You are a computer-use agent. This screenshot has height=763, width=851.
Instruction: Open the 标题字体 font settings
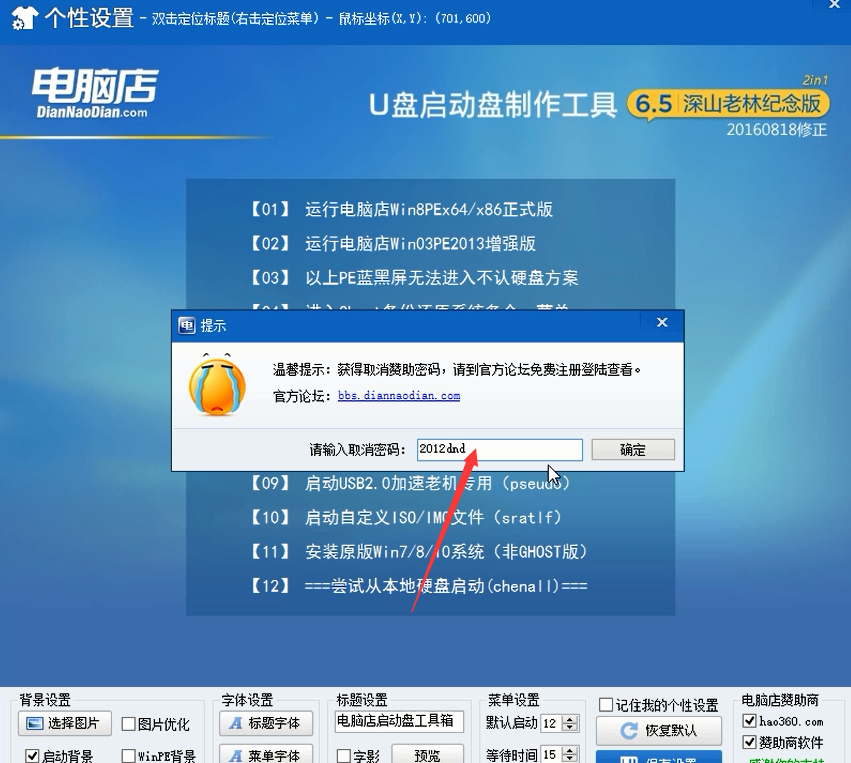(x=266, y=723)
